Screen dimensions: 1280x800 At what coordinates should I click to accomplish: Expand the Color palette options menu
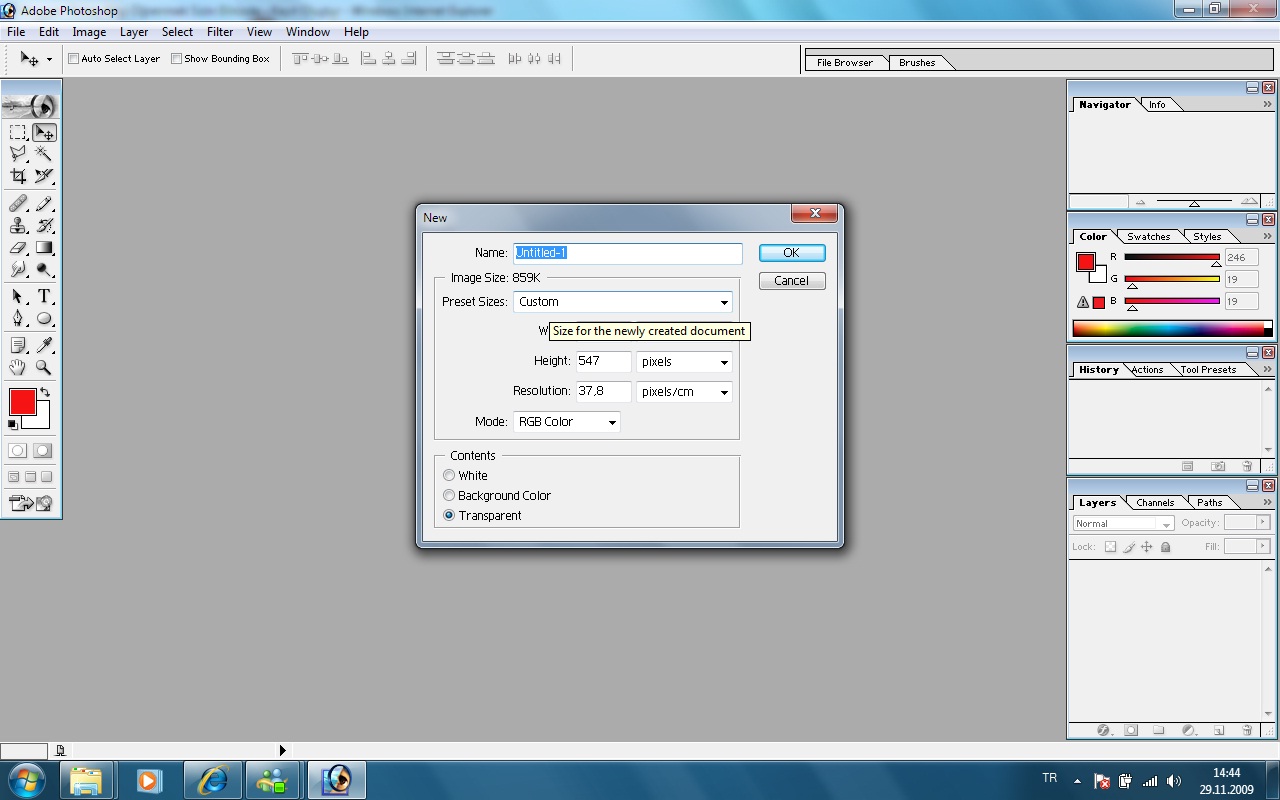(1268, 237)
